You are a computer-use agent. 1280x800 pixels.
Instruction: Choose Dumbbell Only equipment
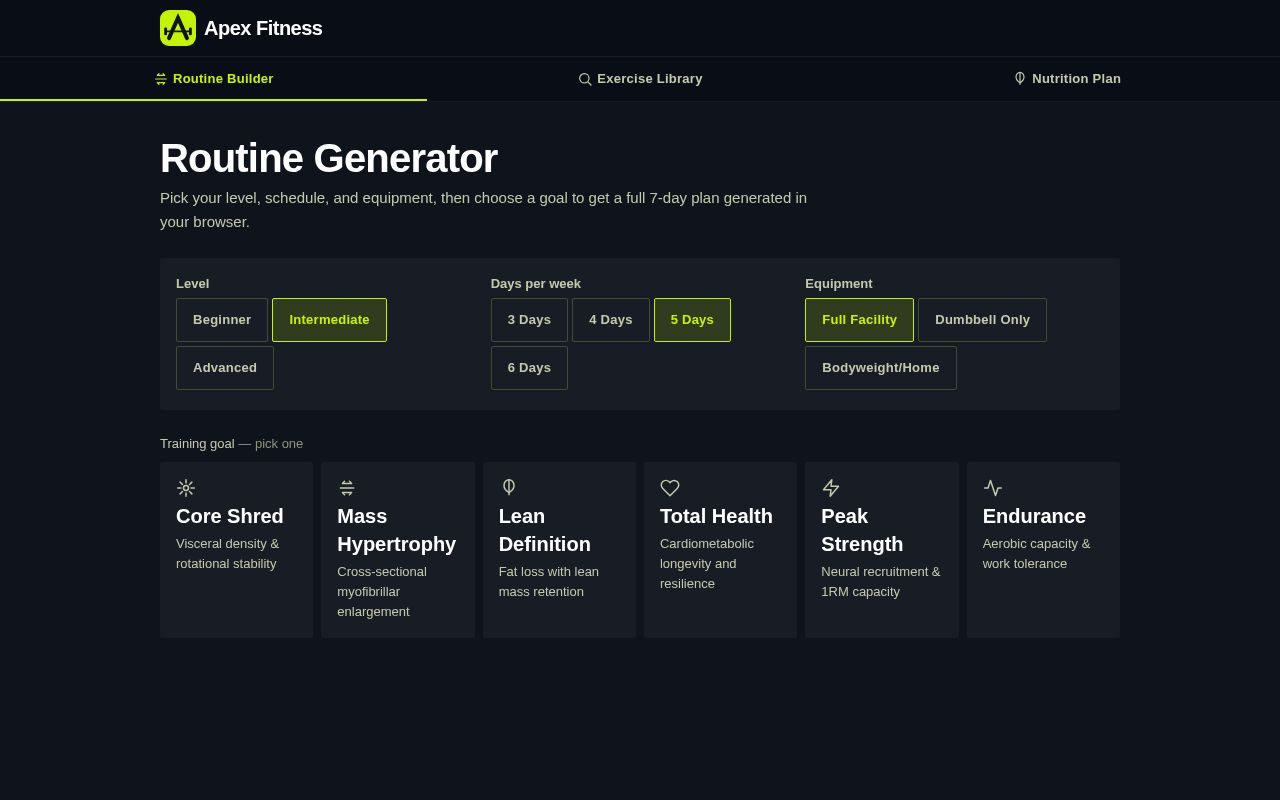click(x=982, y=320)
